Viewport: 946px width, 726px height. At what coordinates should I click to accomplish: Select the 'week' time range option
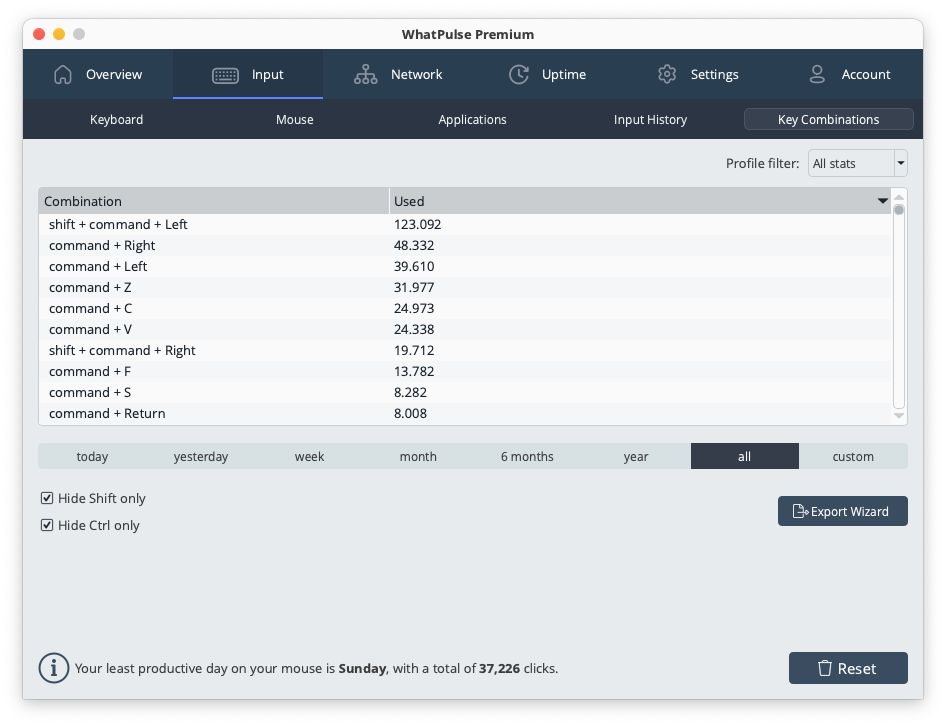[x=309, y=457]
